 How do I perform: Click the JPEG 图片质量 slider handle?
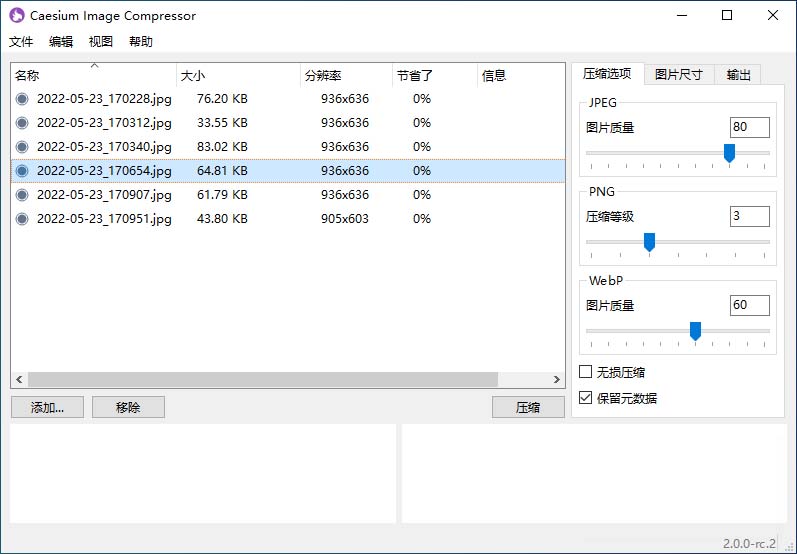tap(729, 153)
